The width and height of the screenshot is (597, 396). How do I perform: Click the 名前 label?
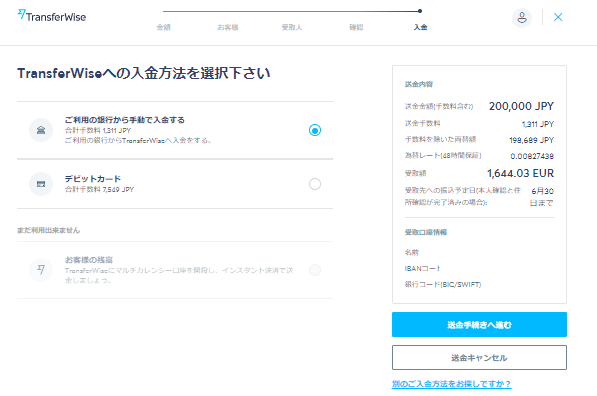[x=412, y=252]
